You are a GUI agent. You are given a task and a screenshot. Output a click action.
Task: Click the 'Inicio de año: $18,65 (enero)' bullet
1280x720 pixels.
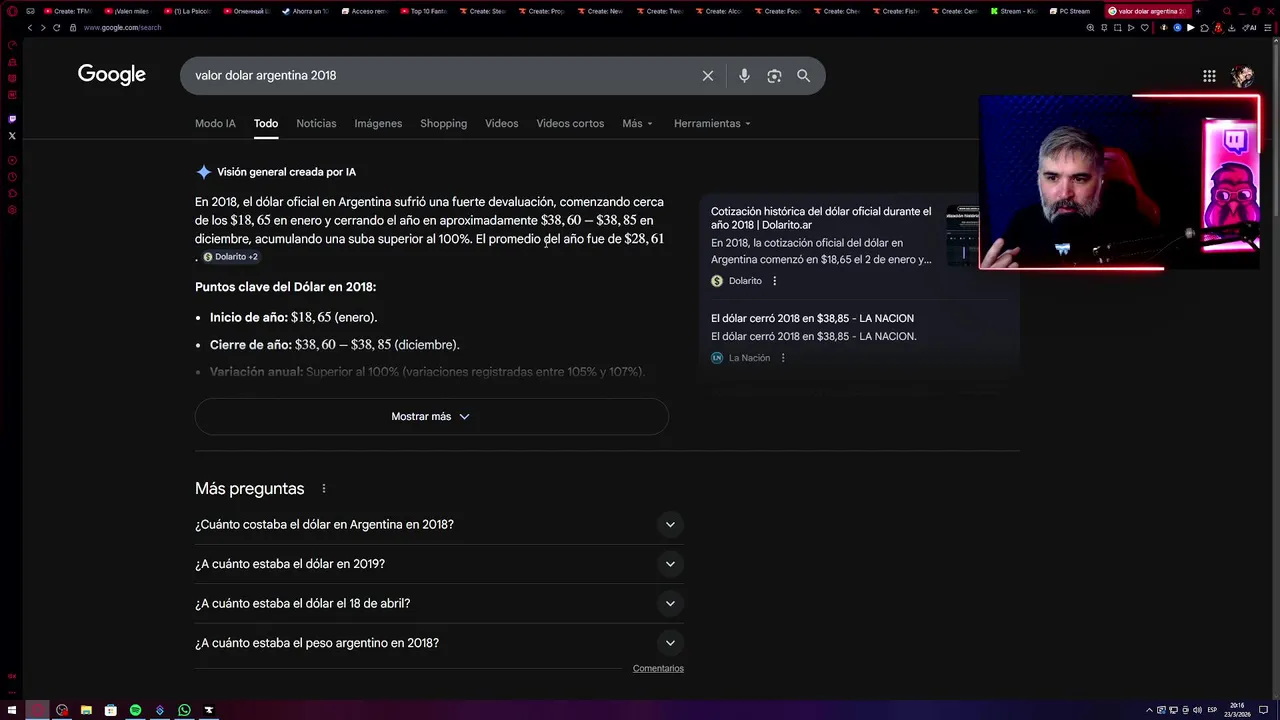pos(293,317)
